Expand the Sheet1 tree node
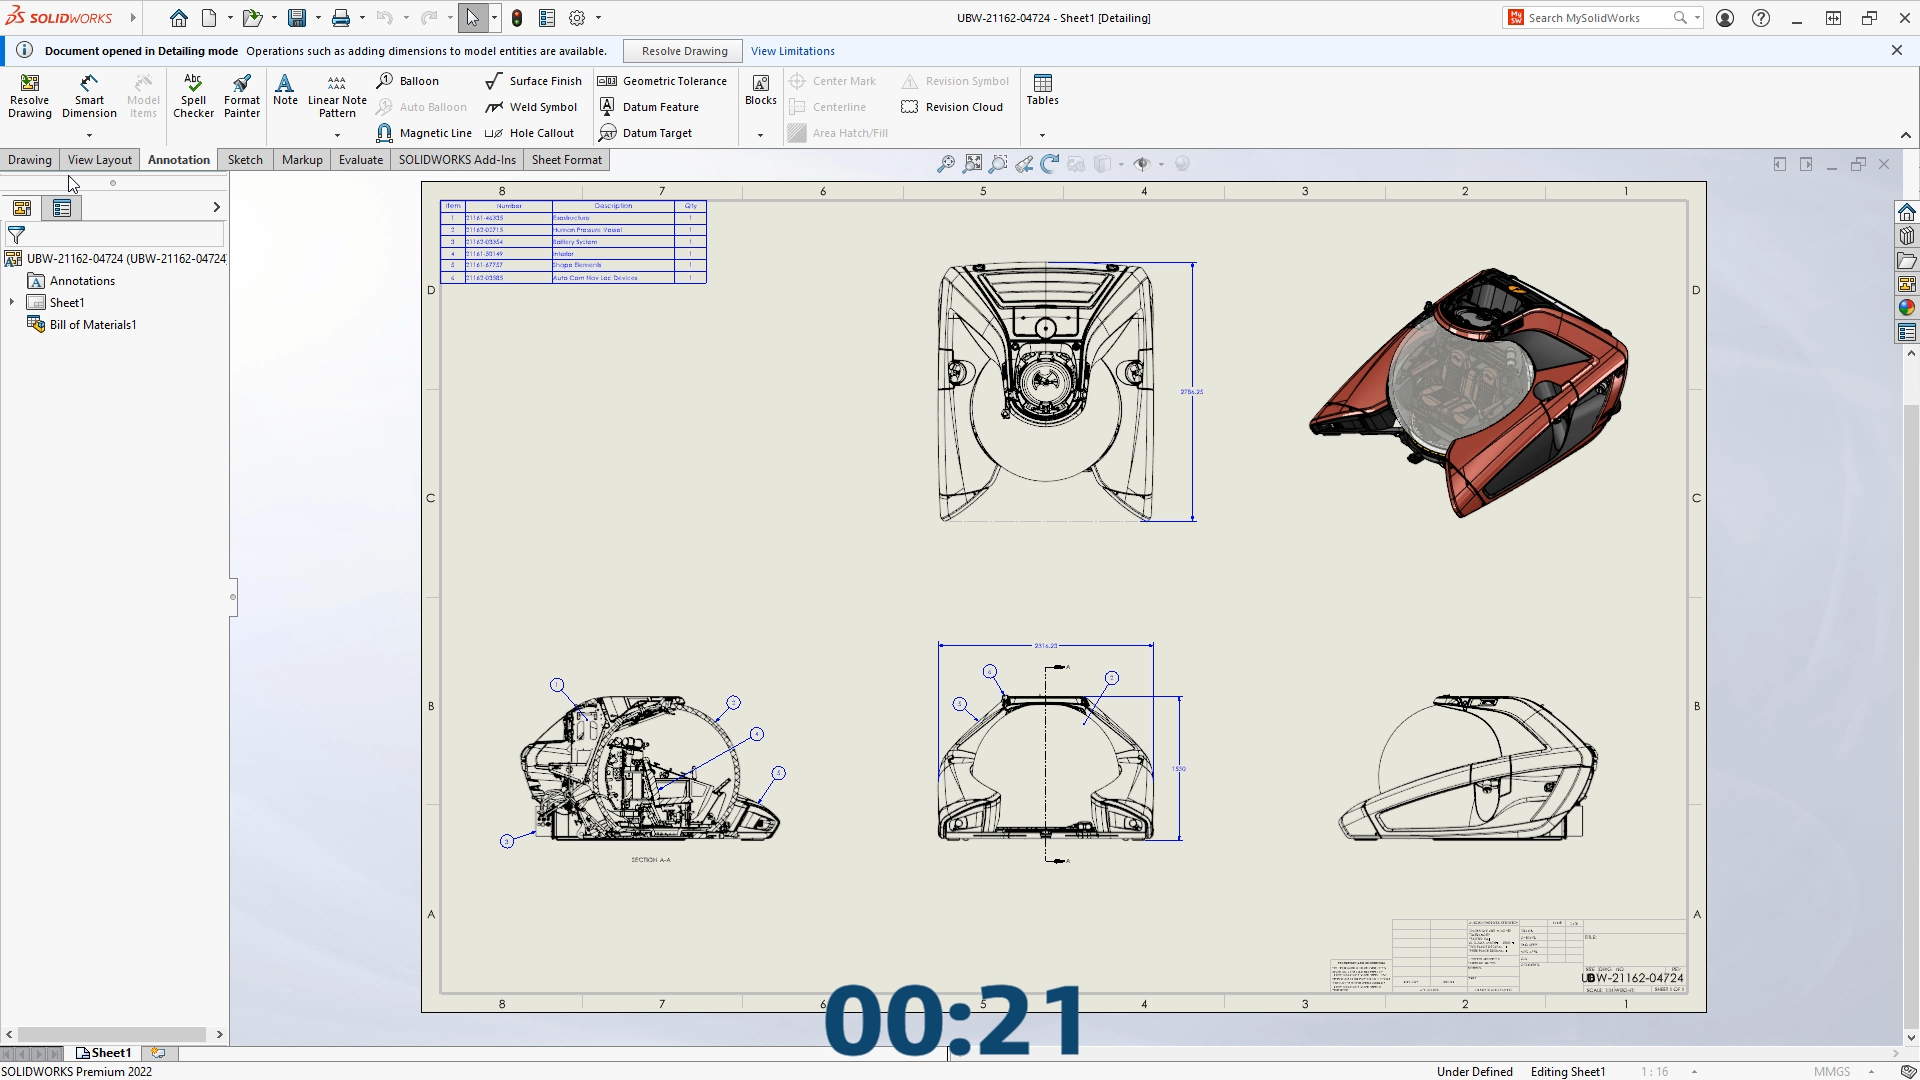The image size is (1920, 1080). [x=12, y=302]
